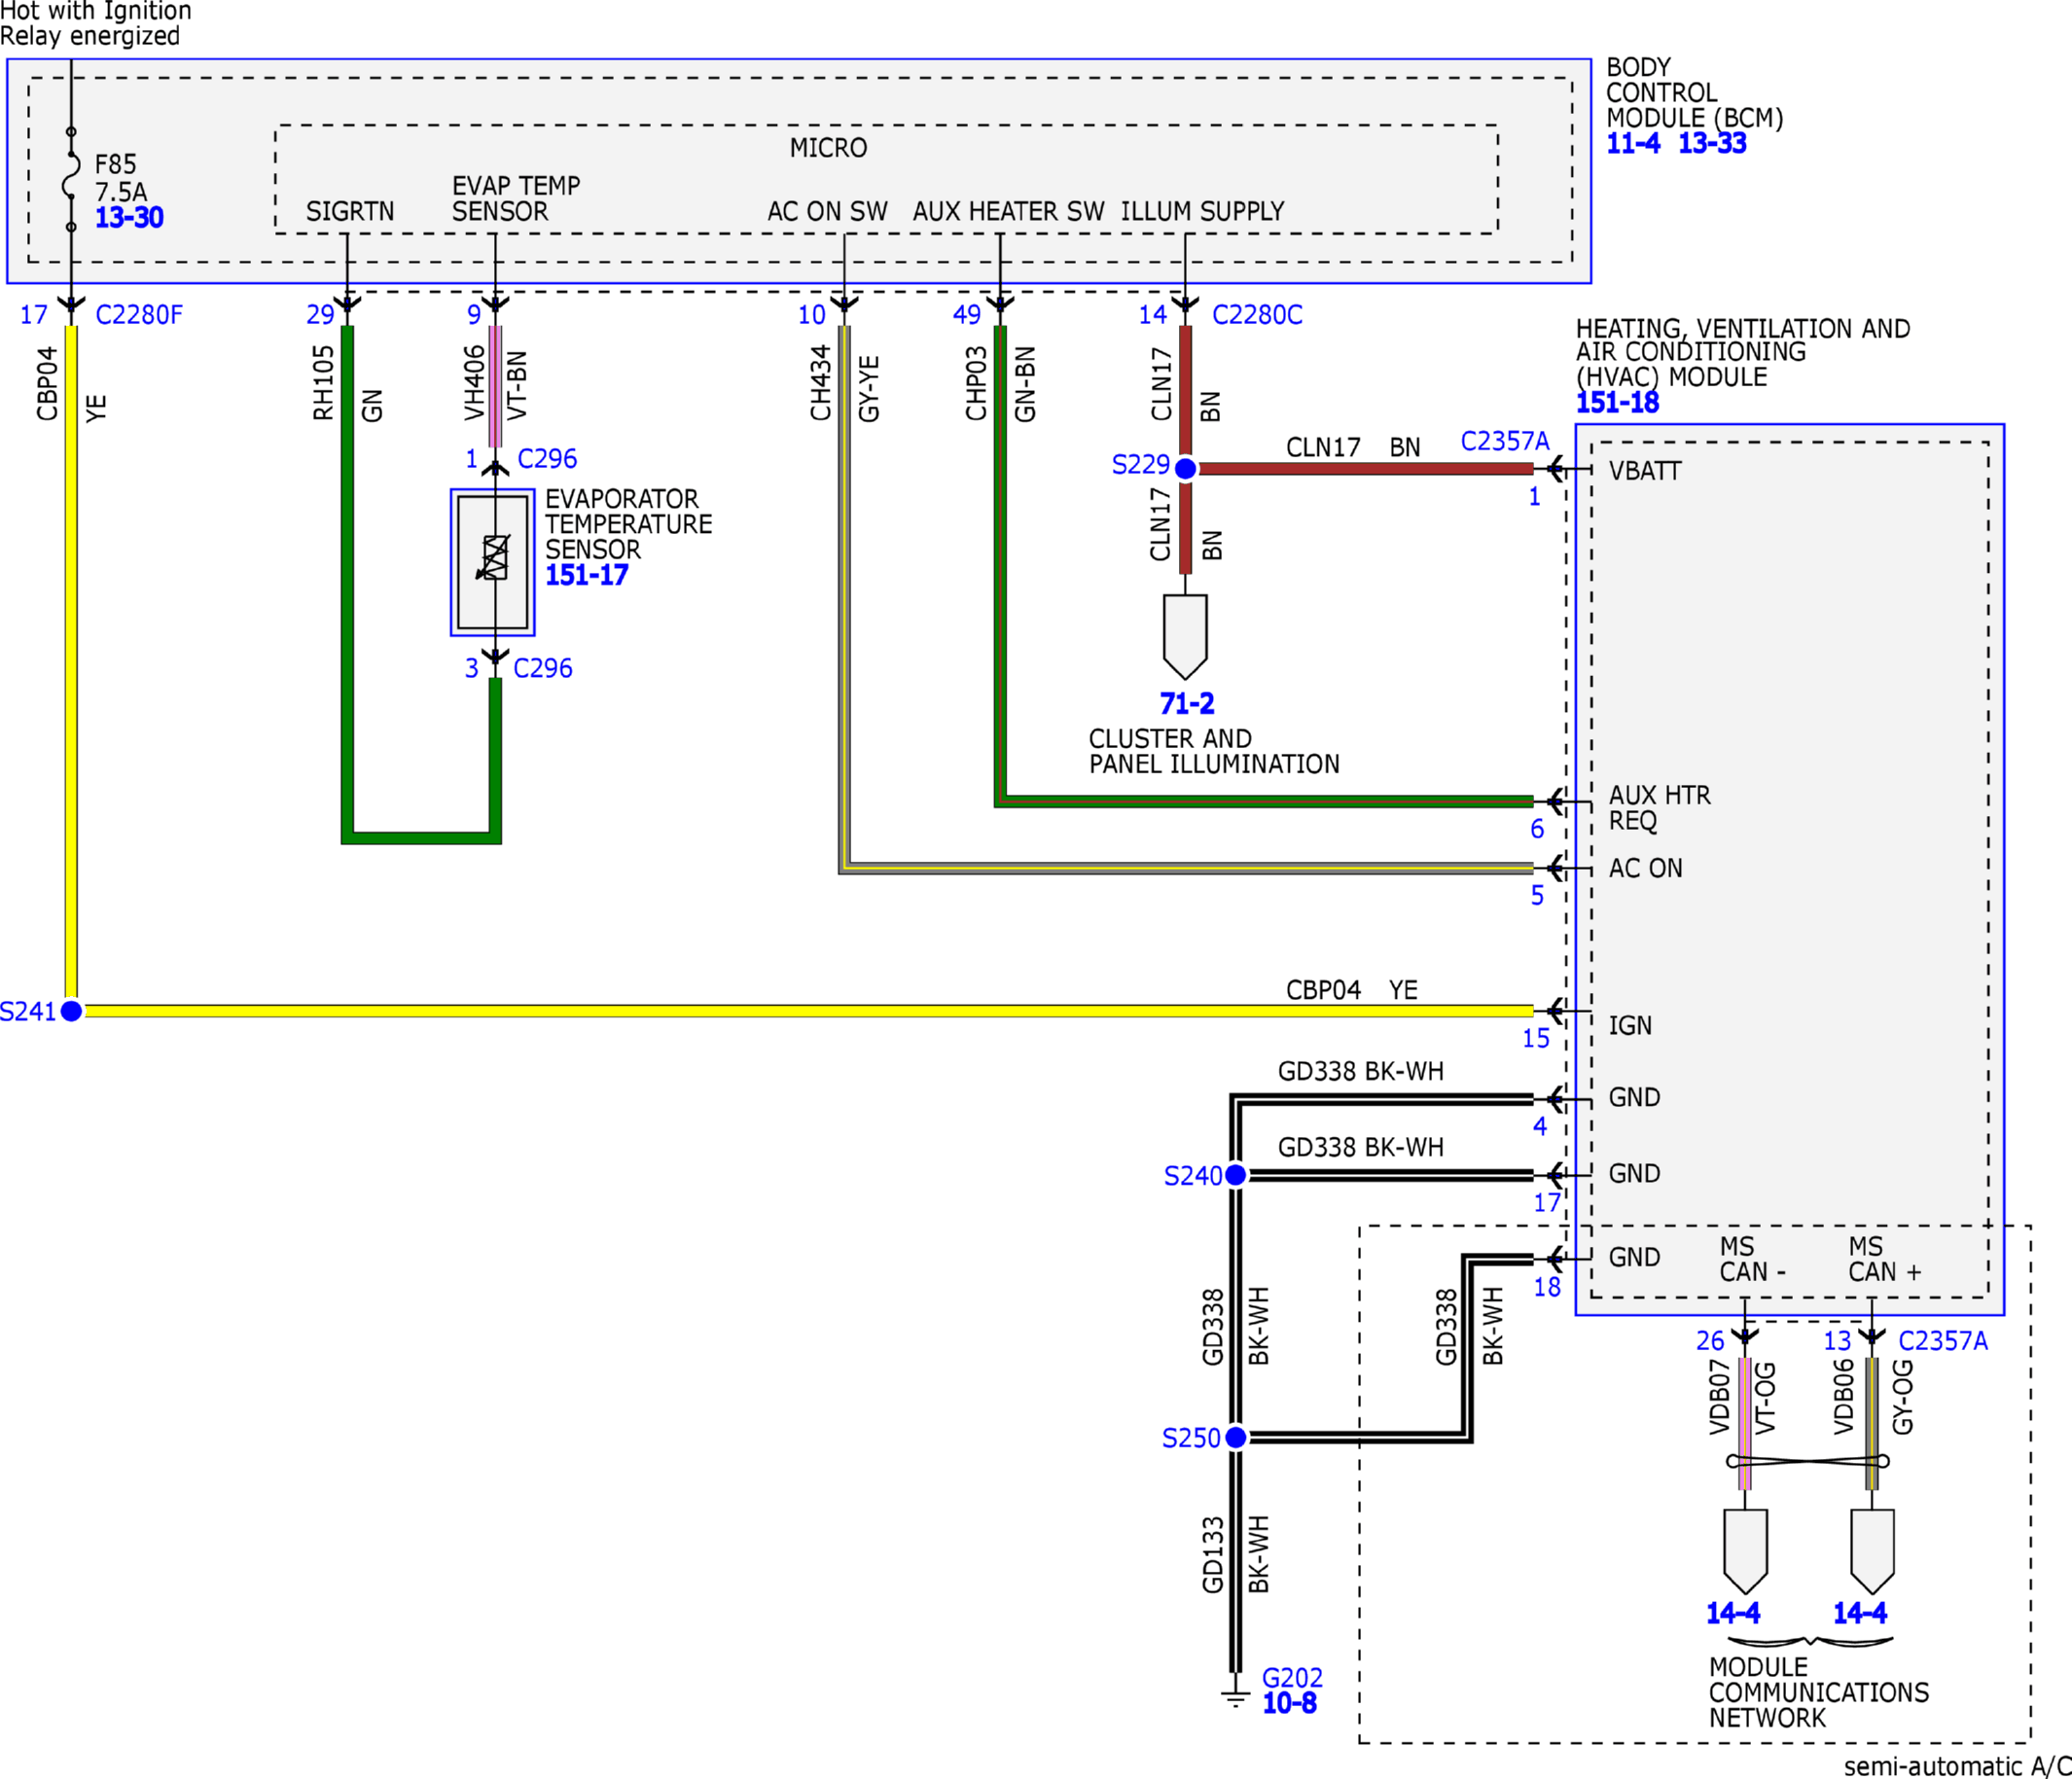This screenshot has height=1779, width=2072.
Task: Open MS CAN minus reference 14-4 under VDB07
Action: click(1733, 1613)
